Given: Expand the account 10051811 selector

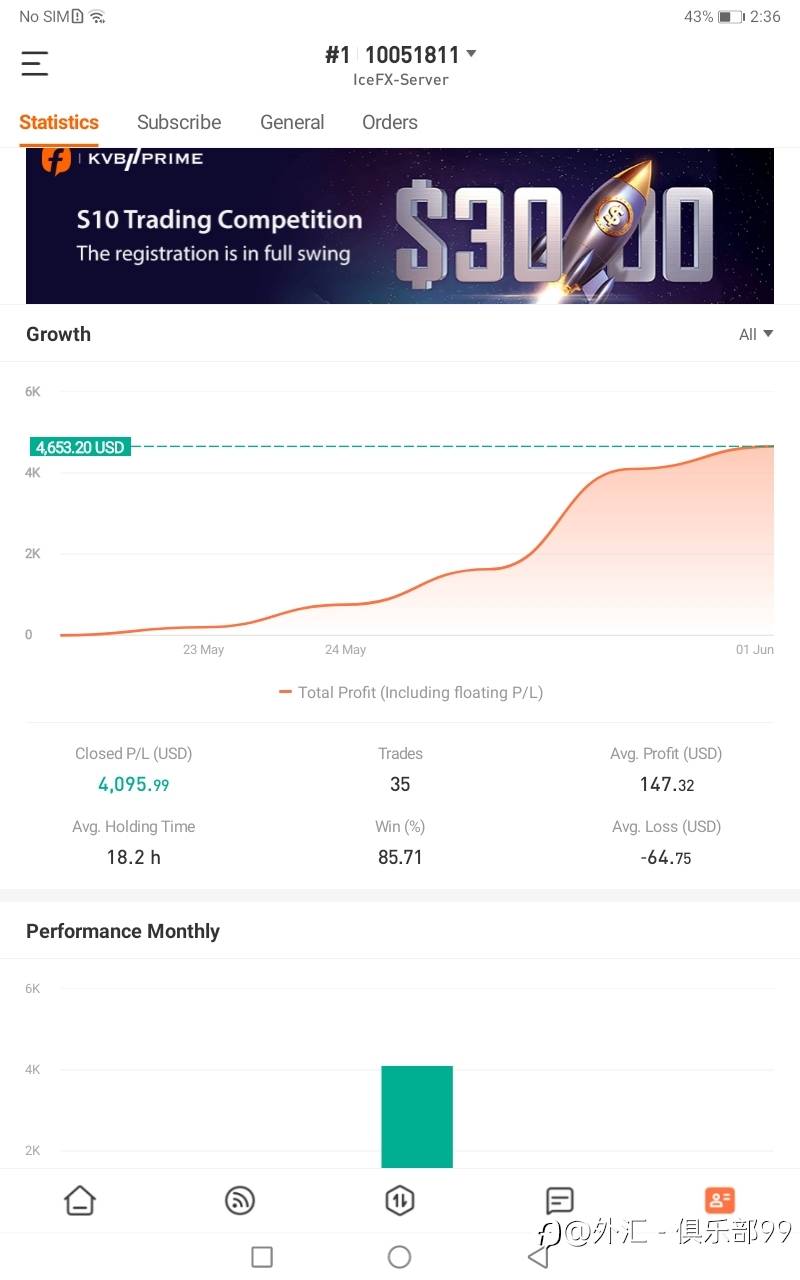Looking at the screenshot, I should [471, 54].
